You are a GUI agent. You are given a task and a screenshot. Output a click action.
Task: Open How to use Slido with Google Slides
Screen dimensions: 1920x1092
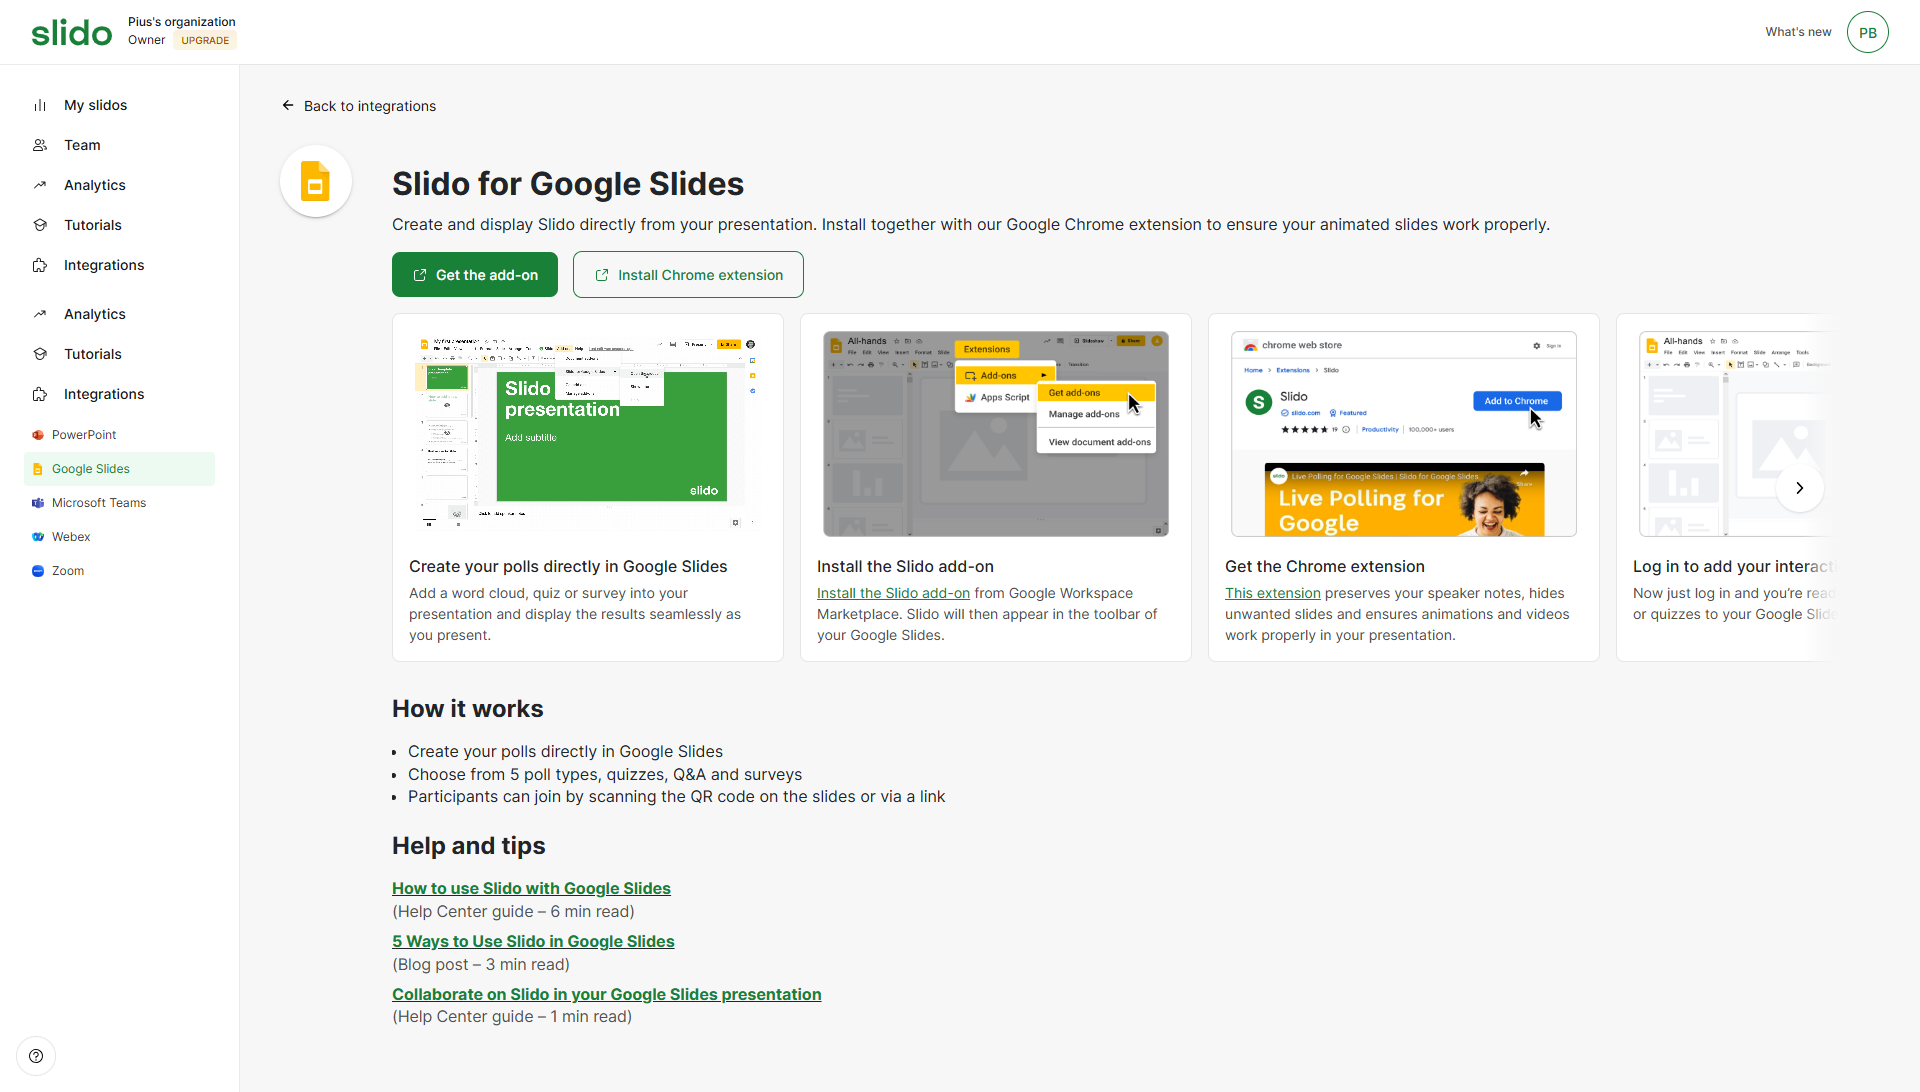(x=531, y=888)
